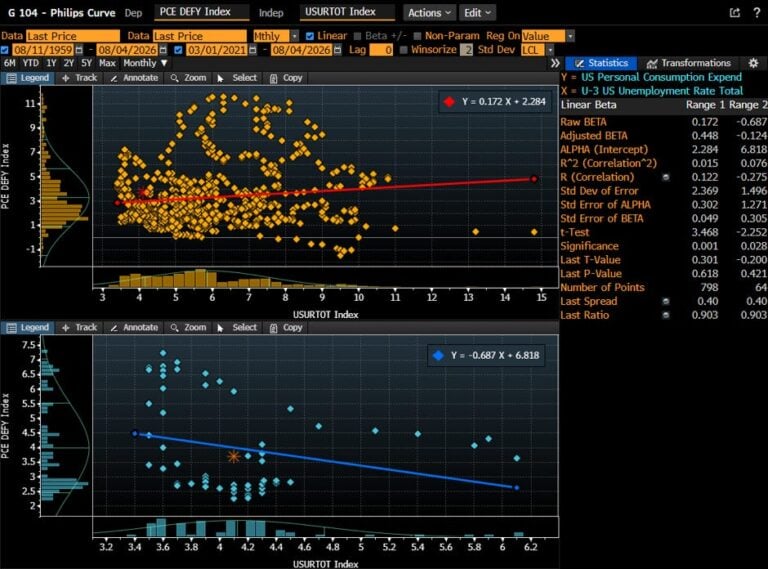This screenshot has width=768, height=569.
Task: Click orange star last-point marker on lower chart
Action: [234, 456]
